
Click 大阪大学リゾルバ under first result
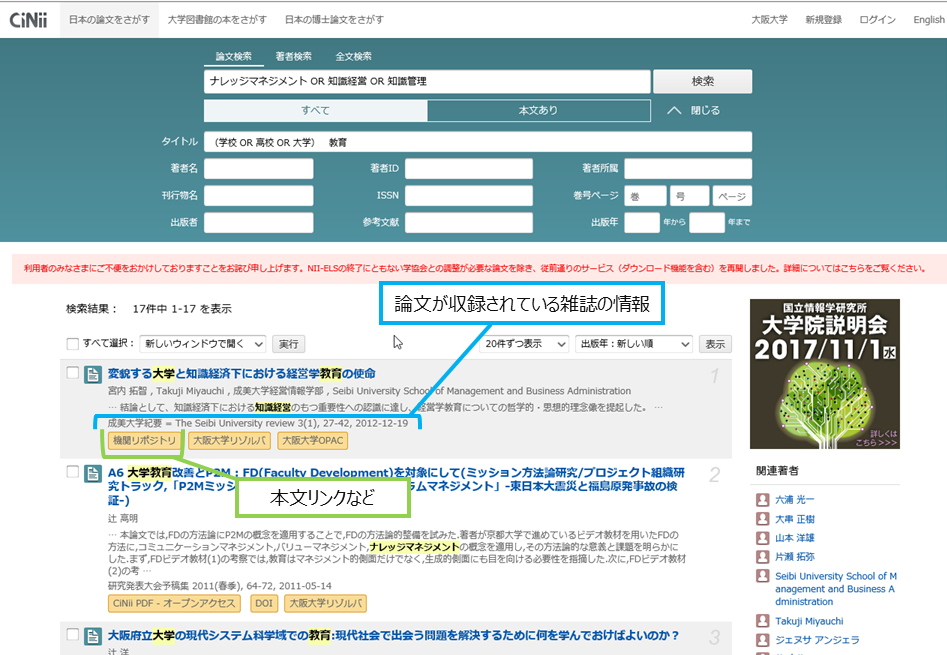point(230,441)
